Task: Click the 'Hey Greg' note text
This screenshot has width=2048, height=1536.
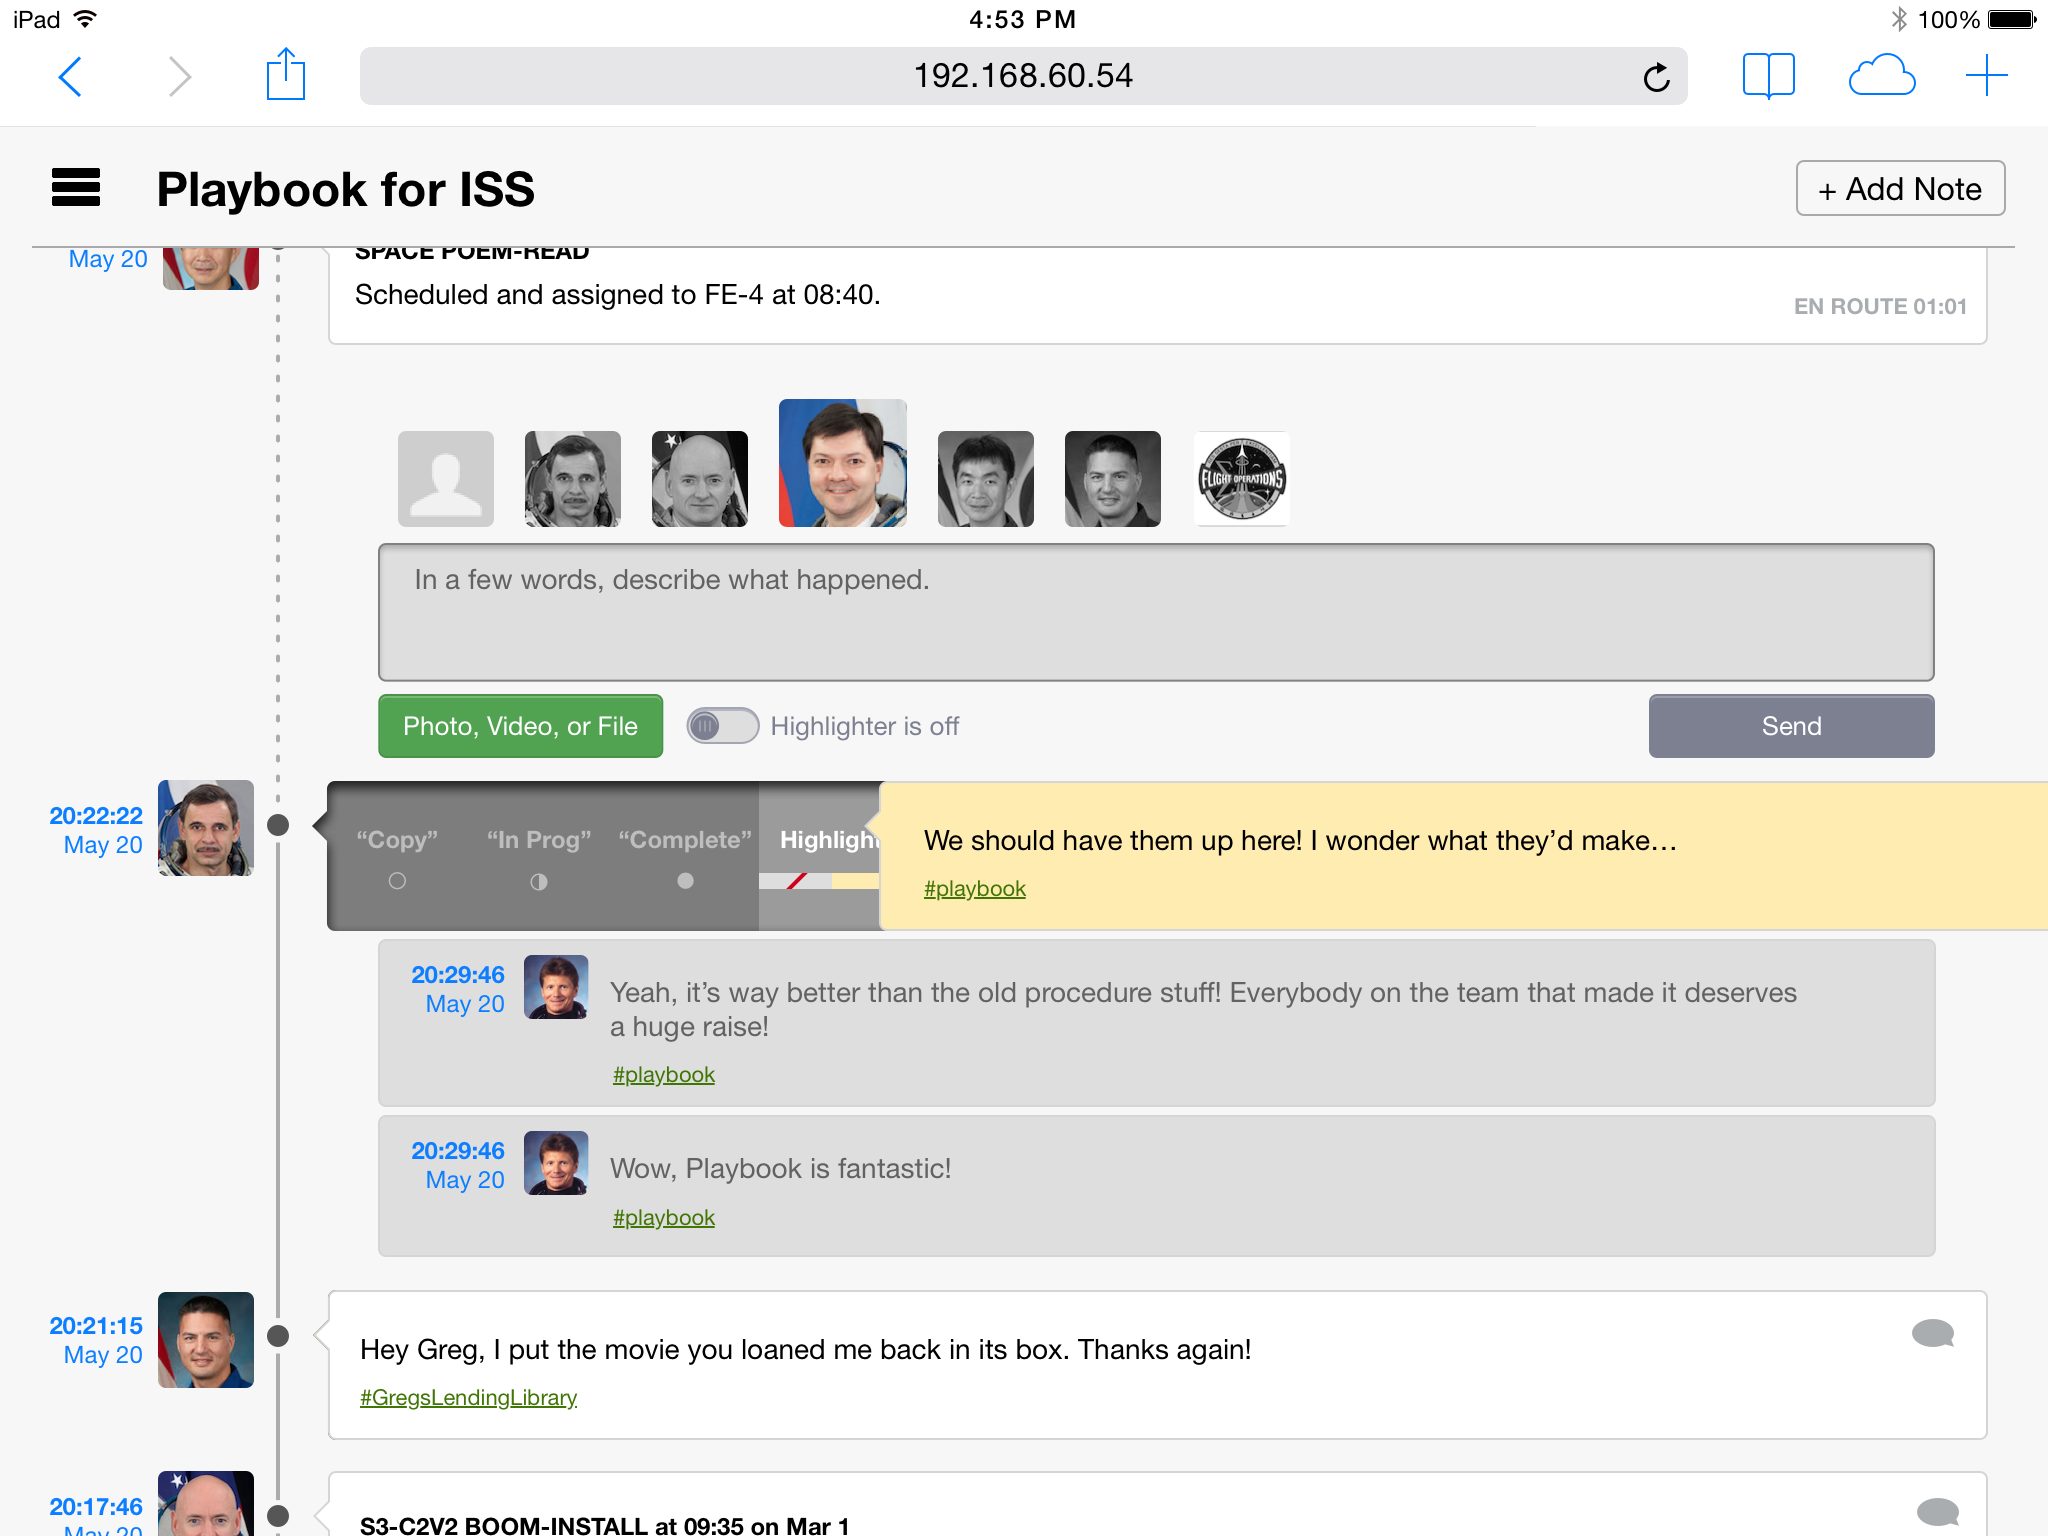Action: [x=805, y=1349]
